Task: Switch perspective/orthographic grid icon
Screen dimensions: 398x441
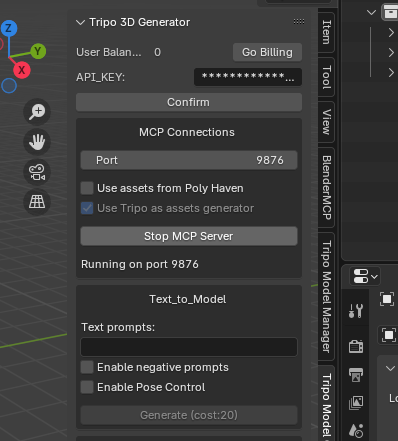Action: (x=37, y=202)
